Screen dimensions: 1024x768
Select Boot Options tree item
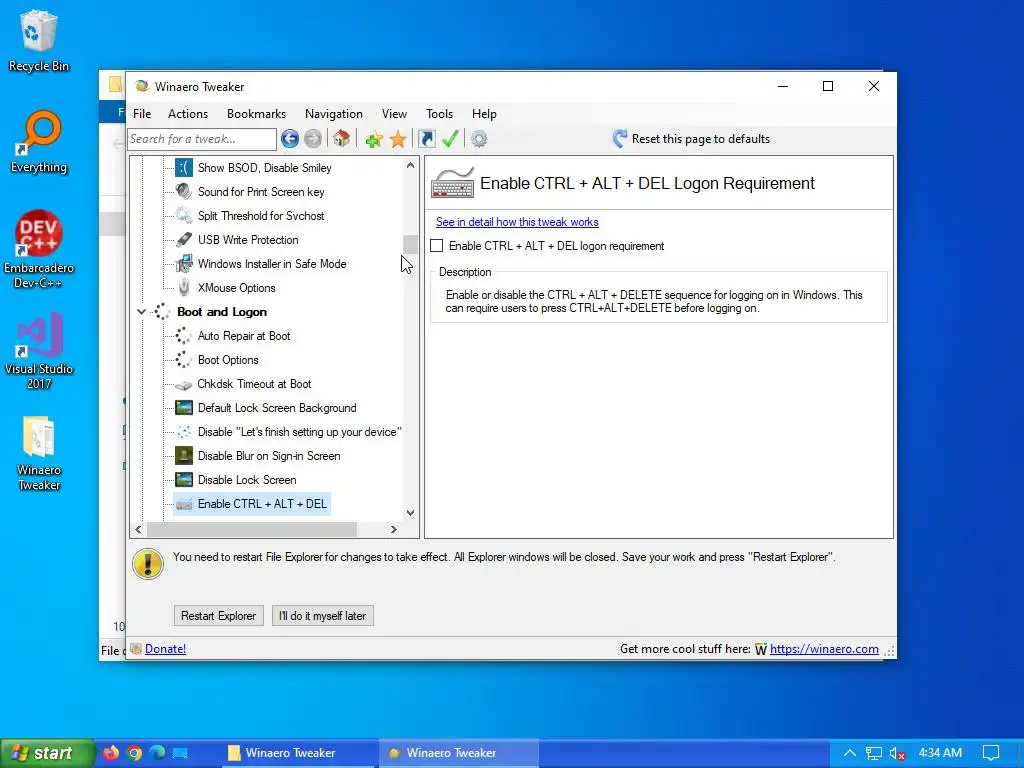pyautogui.click(x=228, y=360)
